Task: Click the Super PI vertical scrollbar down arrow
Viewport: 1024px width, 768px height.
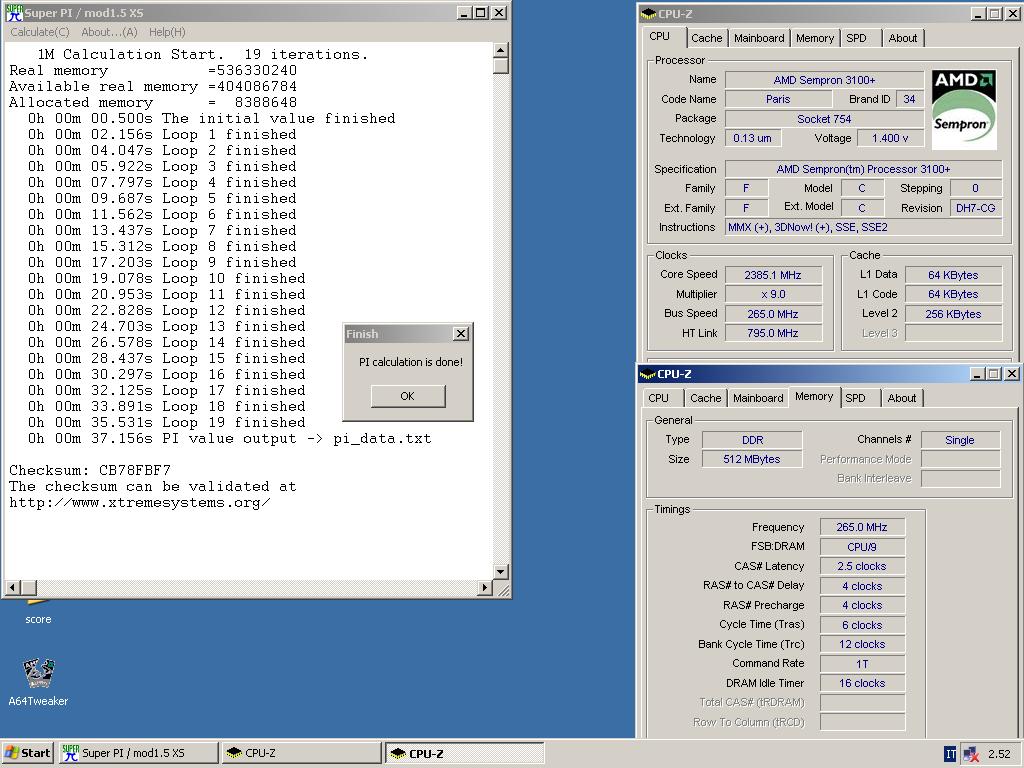Action: pyautogui.click(x=500, y=571)
